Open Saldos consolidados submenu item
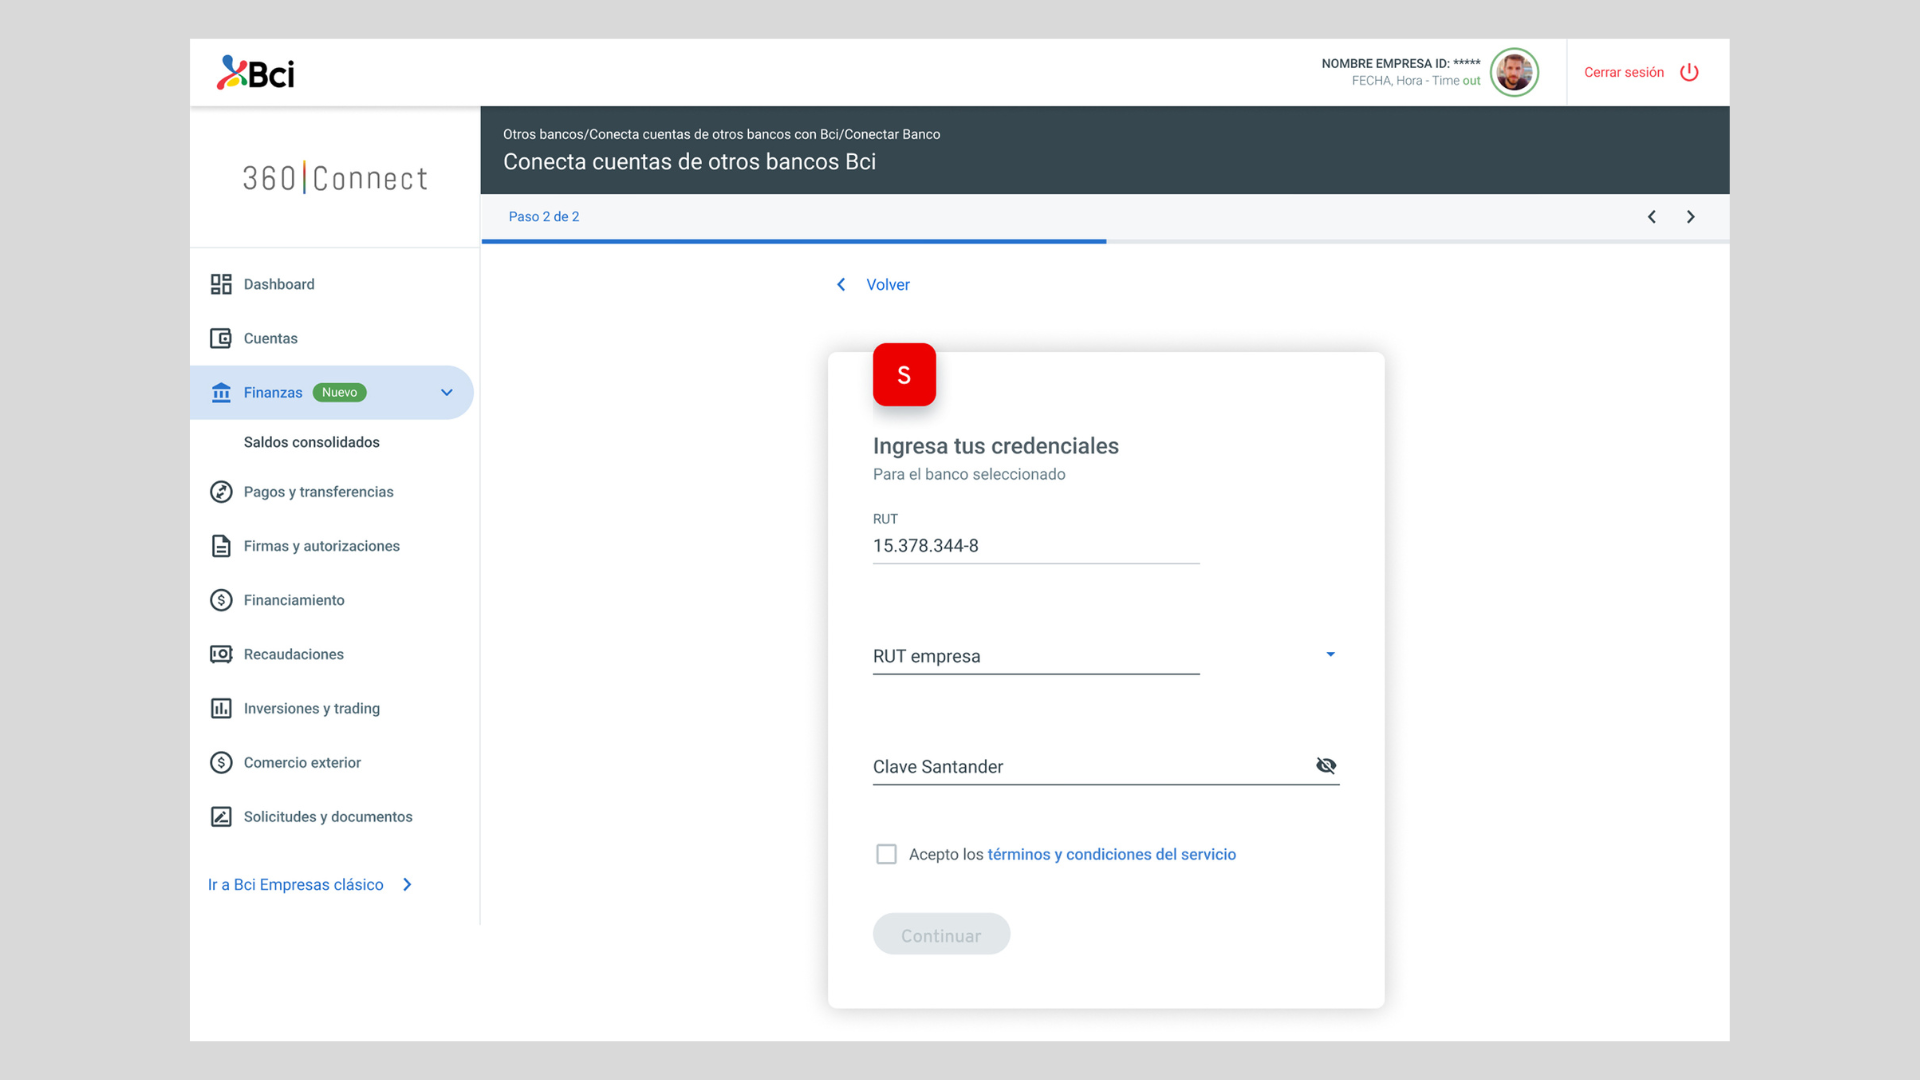Screen dimensions: 1920x1080 pyautogui.click(x=311, y=442)
